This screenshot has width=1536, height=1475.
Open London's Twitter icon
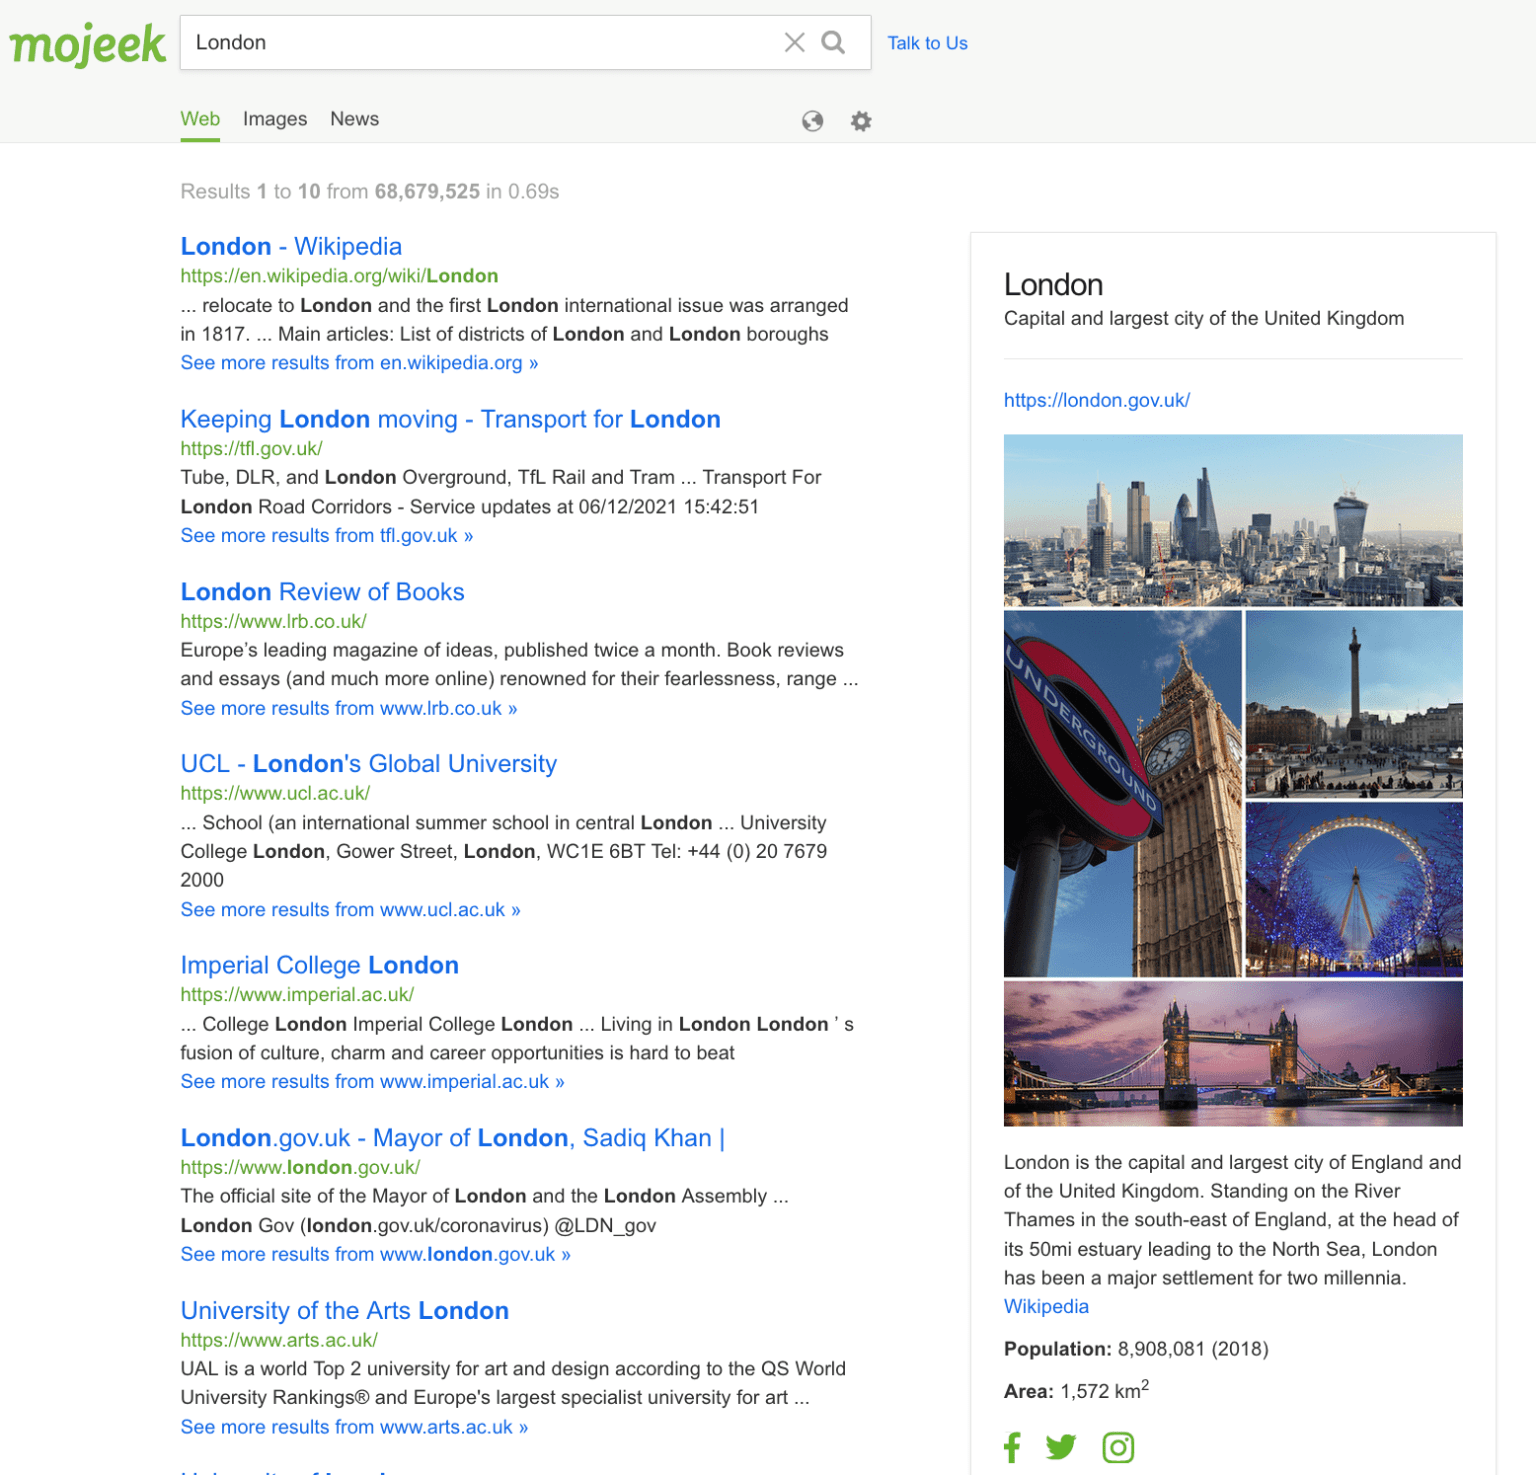coord(1061,1446)
